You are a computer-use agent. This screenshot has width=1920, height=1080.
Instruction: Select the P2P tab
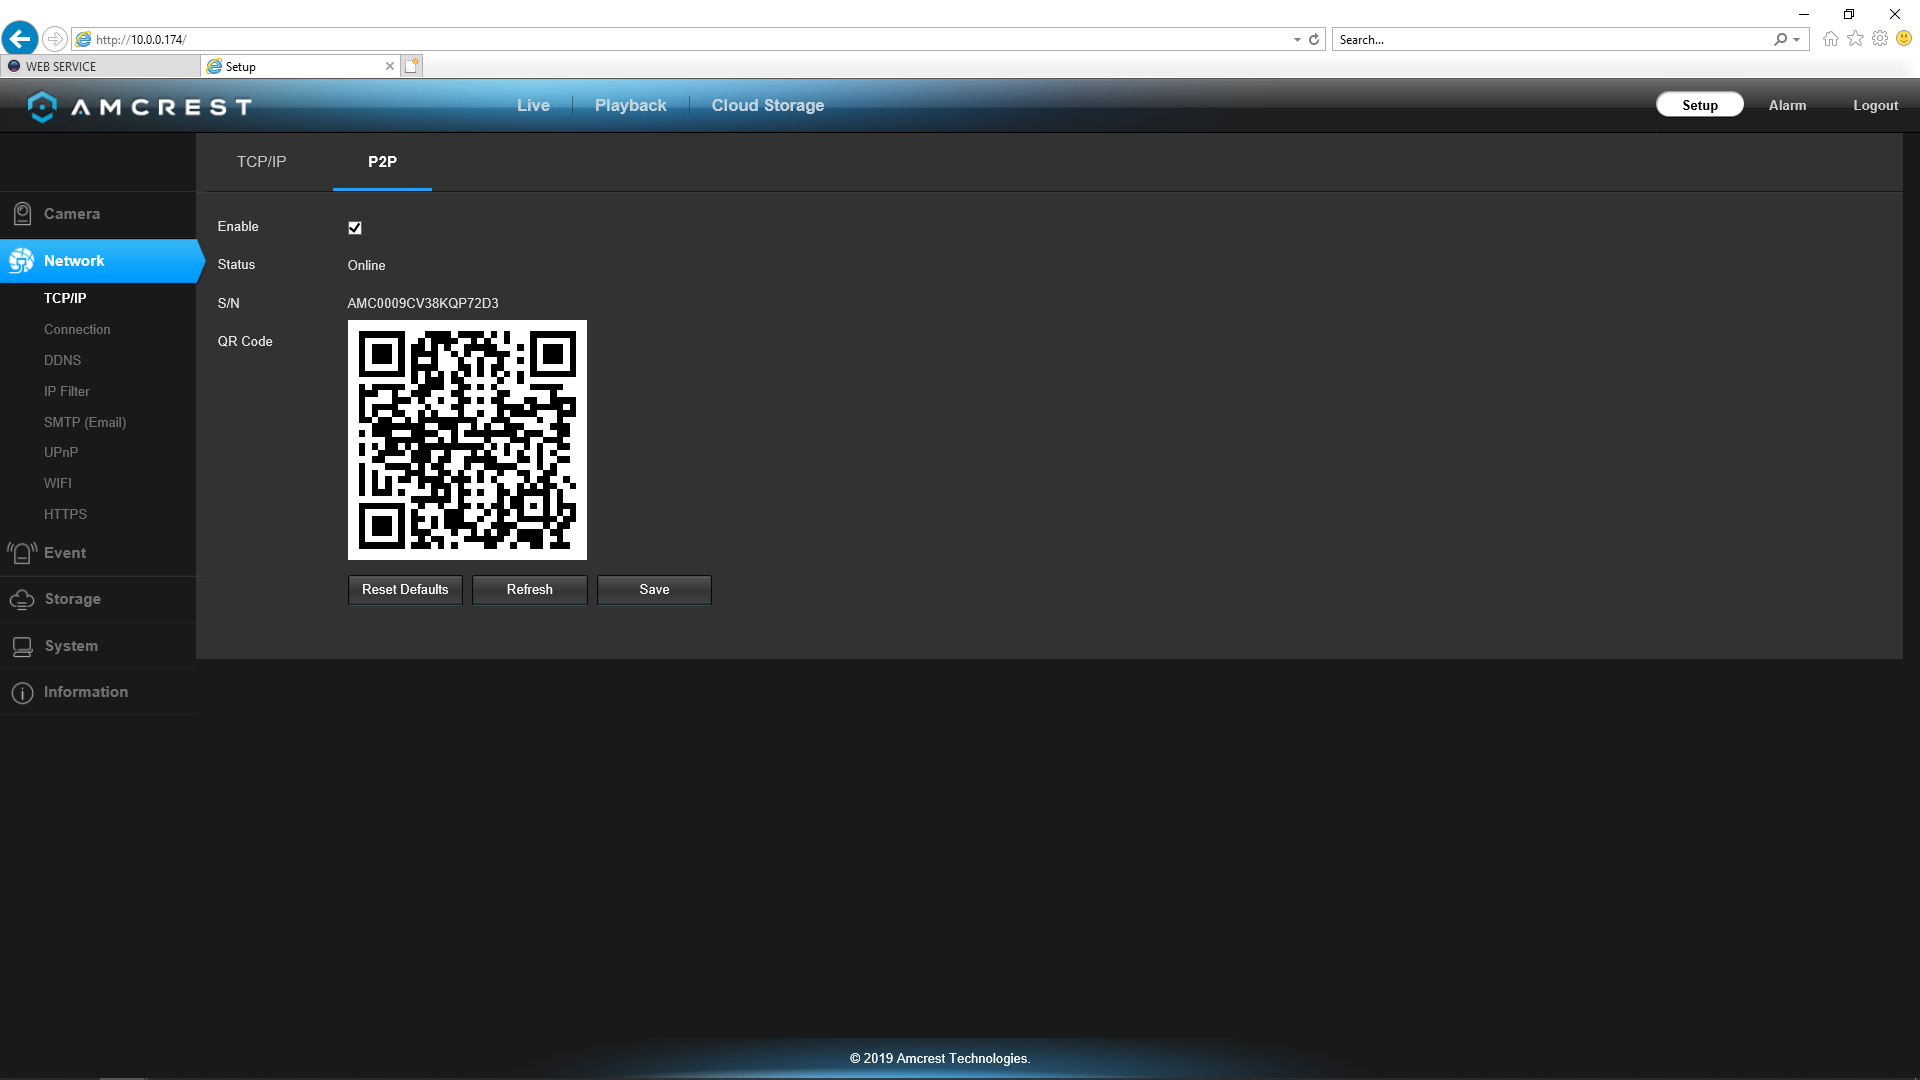pyautogui.click(x=382, y=162)
